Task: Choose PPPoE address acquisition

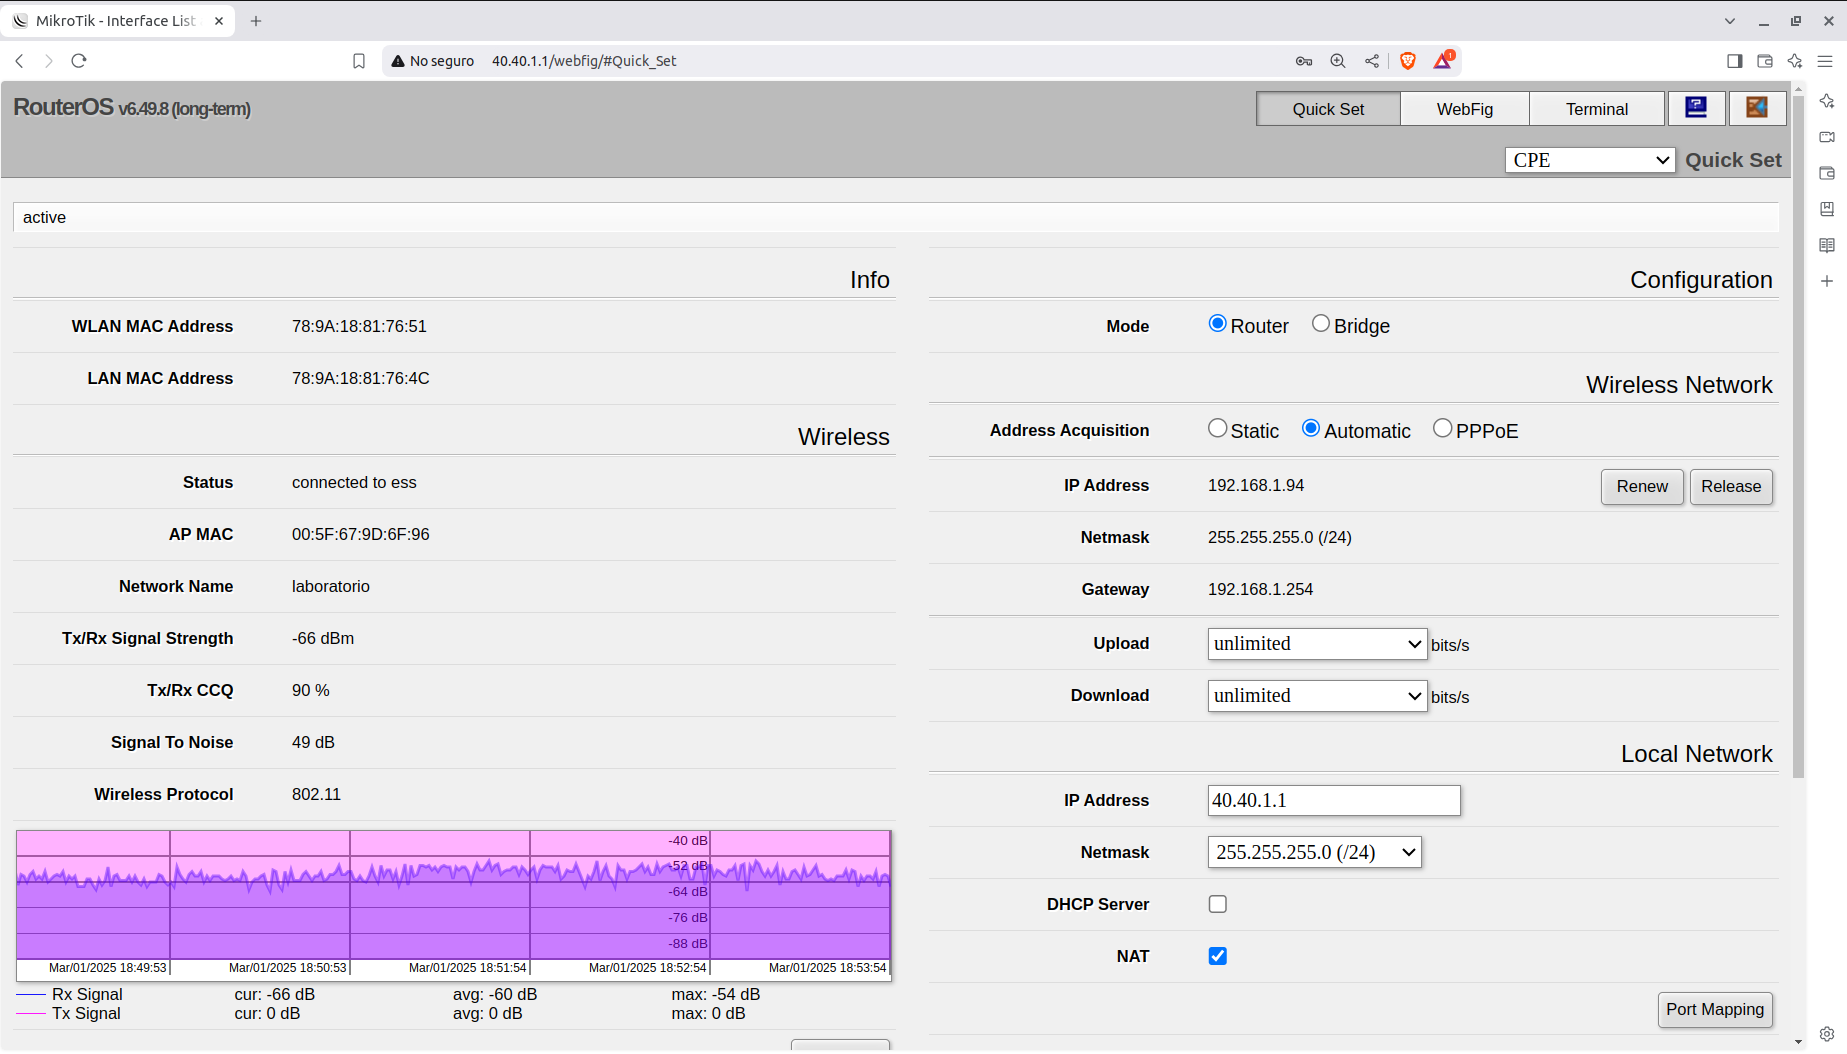Action: [1442, 429]
